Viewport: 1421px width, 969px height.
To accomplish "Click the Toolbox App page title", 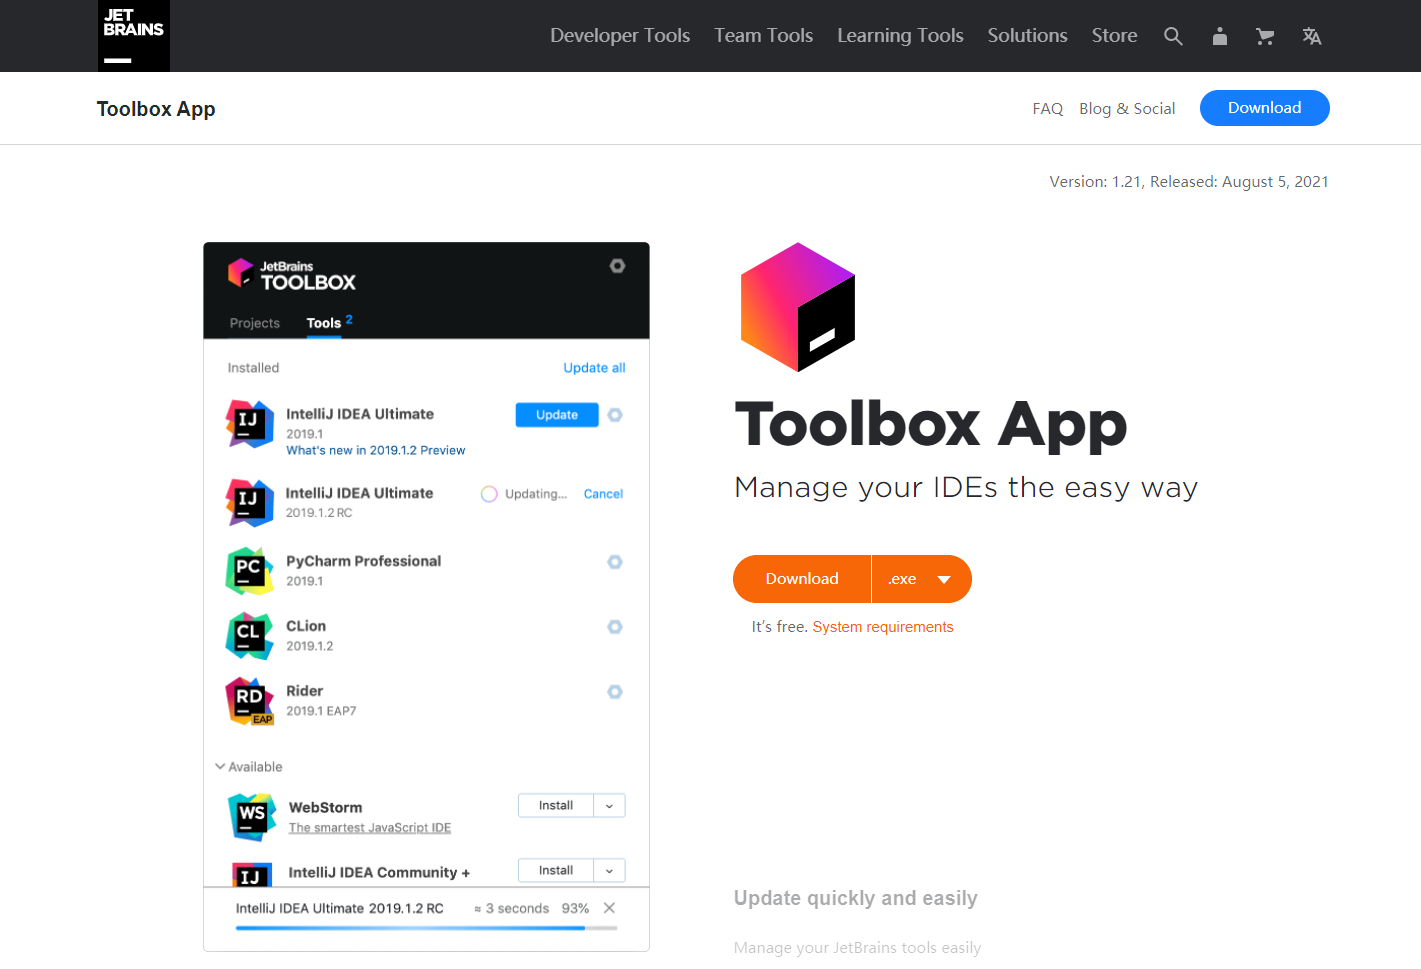I will [930, 425].
